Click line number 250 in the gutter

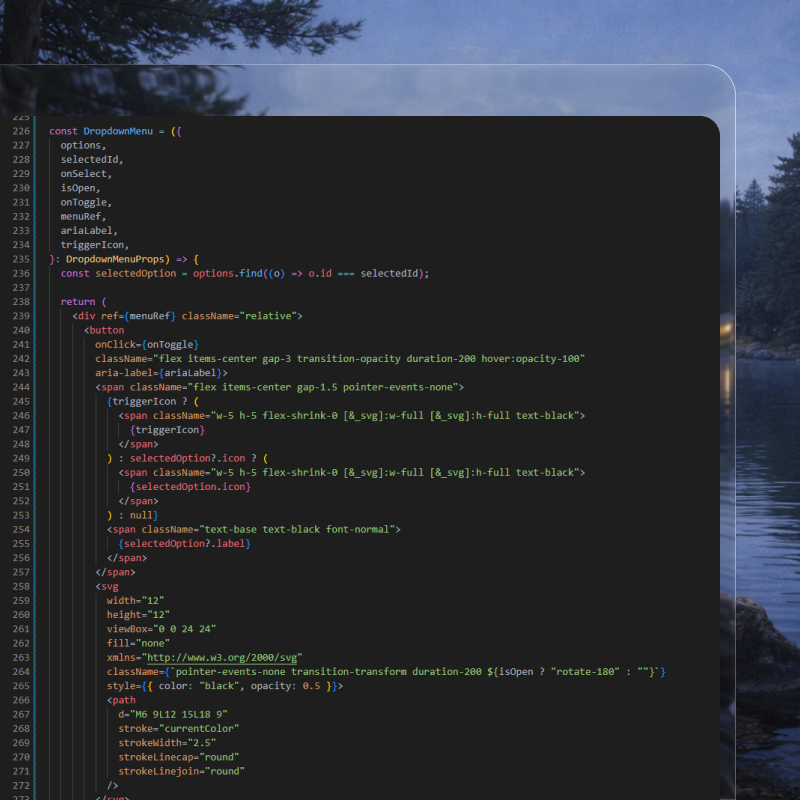tap(20, 472)
